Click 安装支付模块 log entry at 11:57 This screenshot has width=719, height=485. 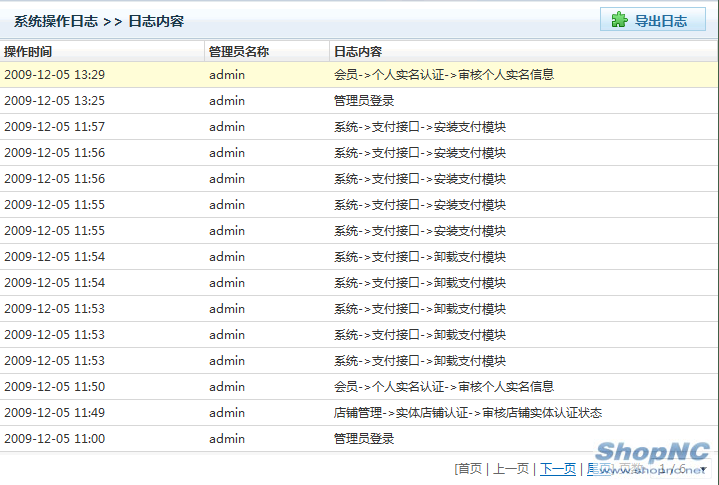coord(420,127)
